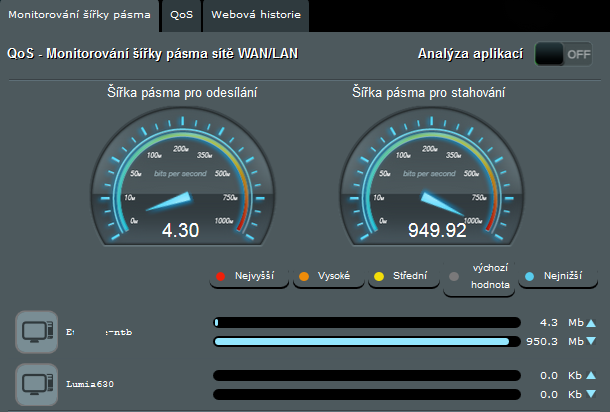Click the ntb device upload progress bar
Image resolution: width=610 pixels, height=412 pixels.
[366, 323]
